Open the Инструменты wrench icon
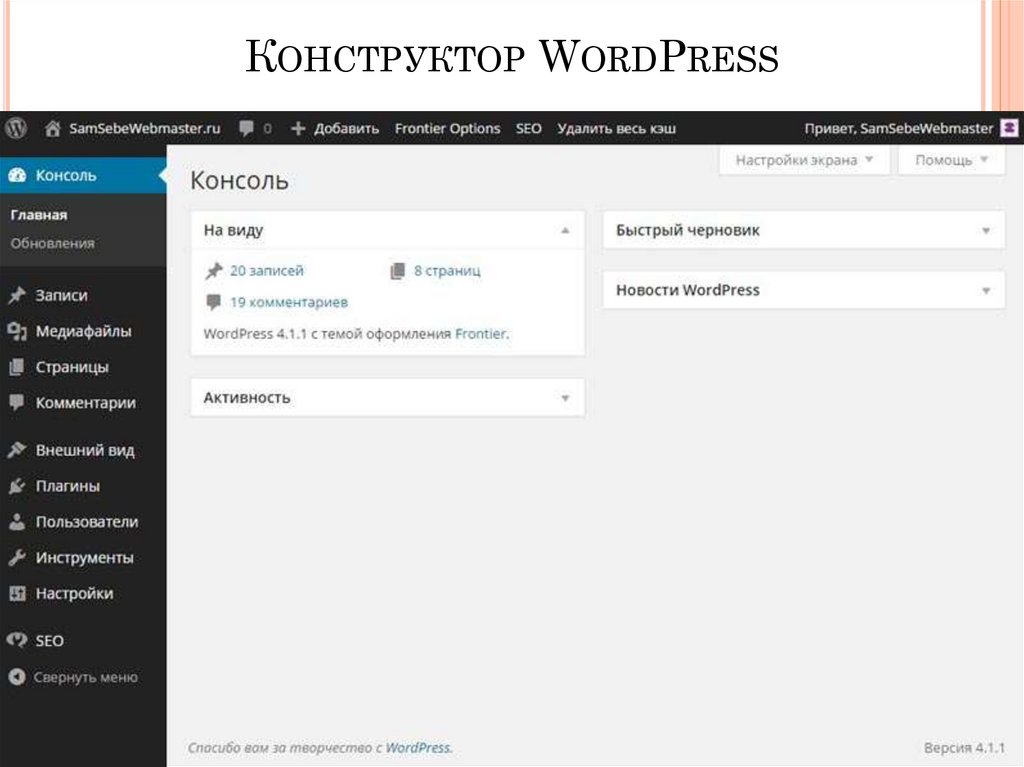The height and width of the screenshot is (767, 1024). click(18, 558)
